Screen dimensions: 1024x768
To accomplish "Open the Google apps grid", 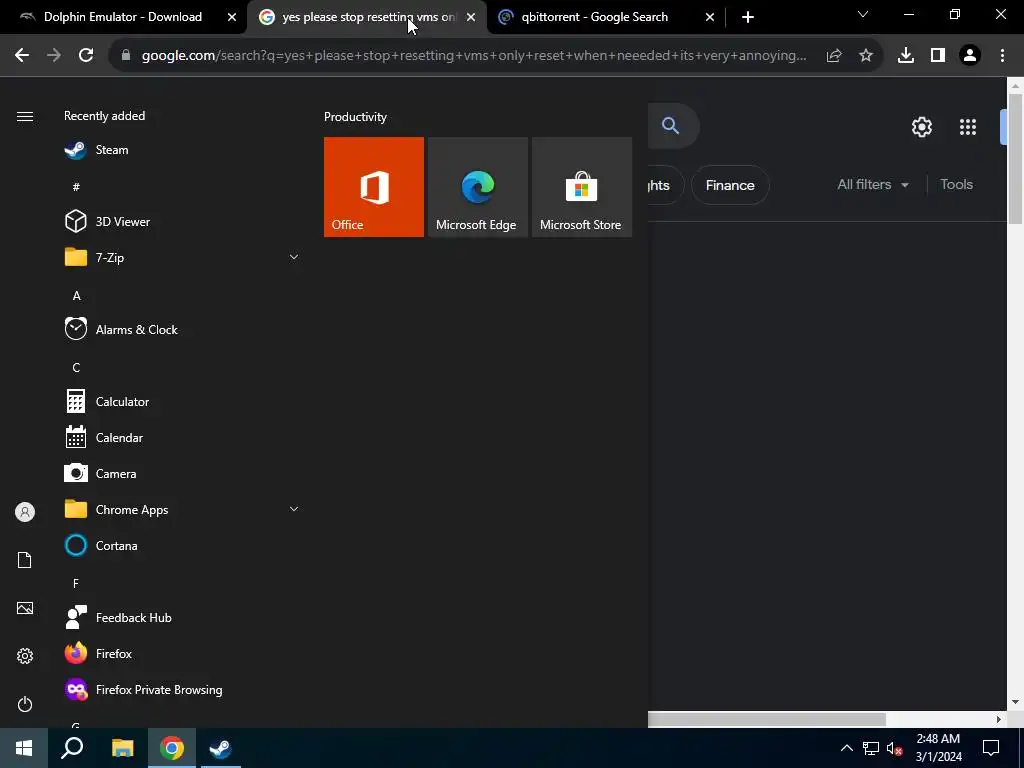I will pos(968,127).
